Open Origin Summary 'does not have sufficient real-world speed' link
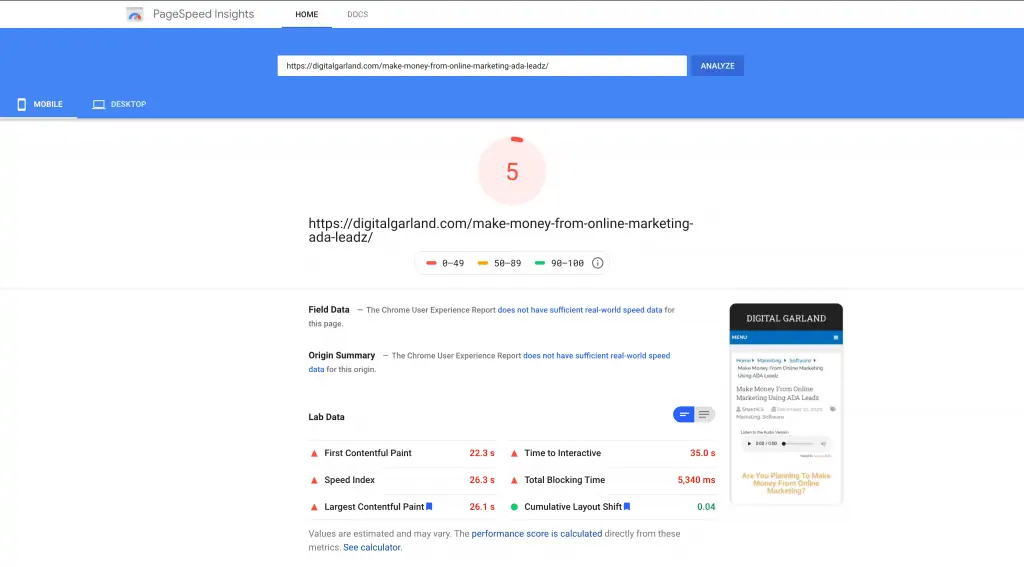This screenshot has width=1024, height=567. pyautogui.click(x=596, y=356)
